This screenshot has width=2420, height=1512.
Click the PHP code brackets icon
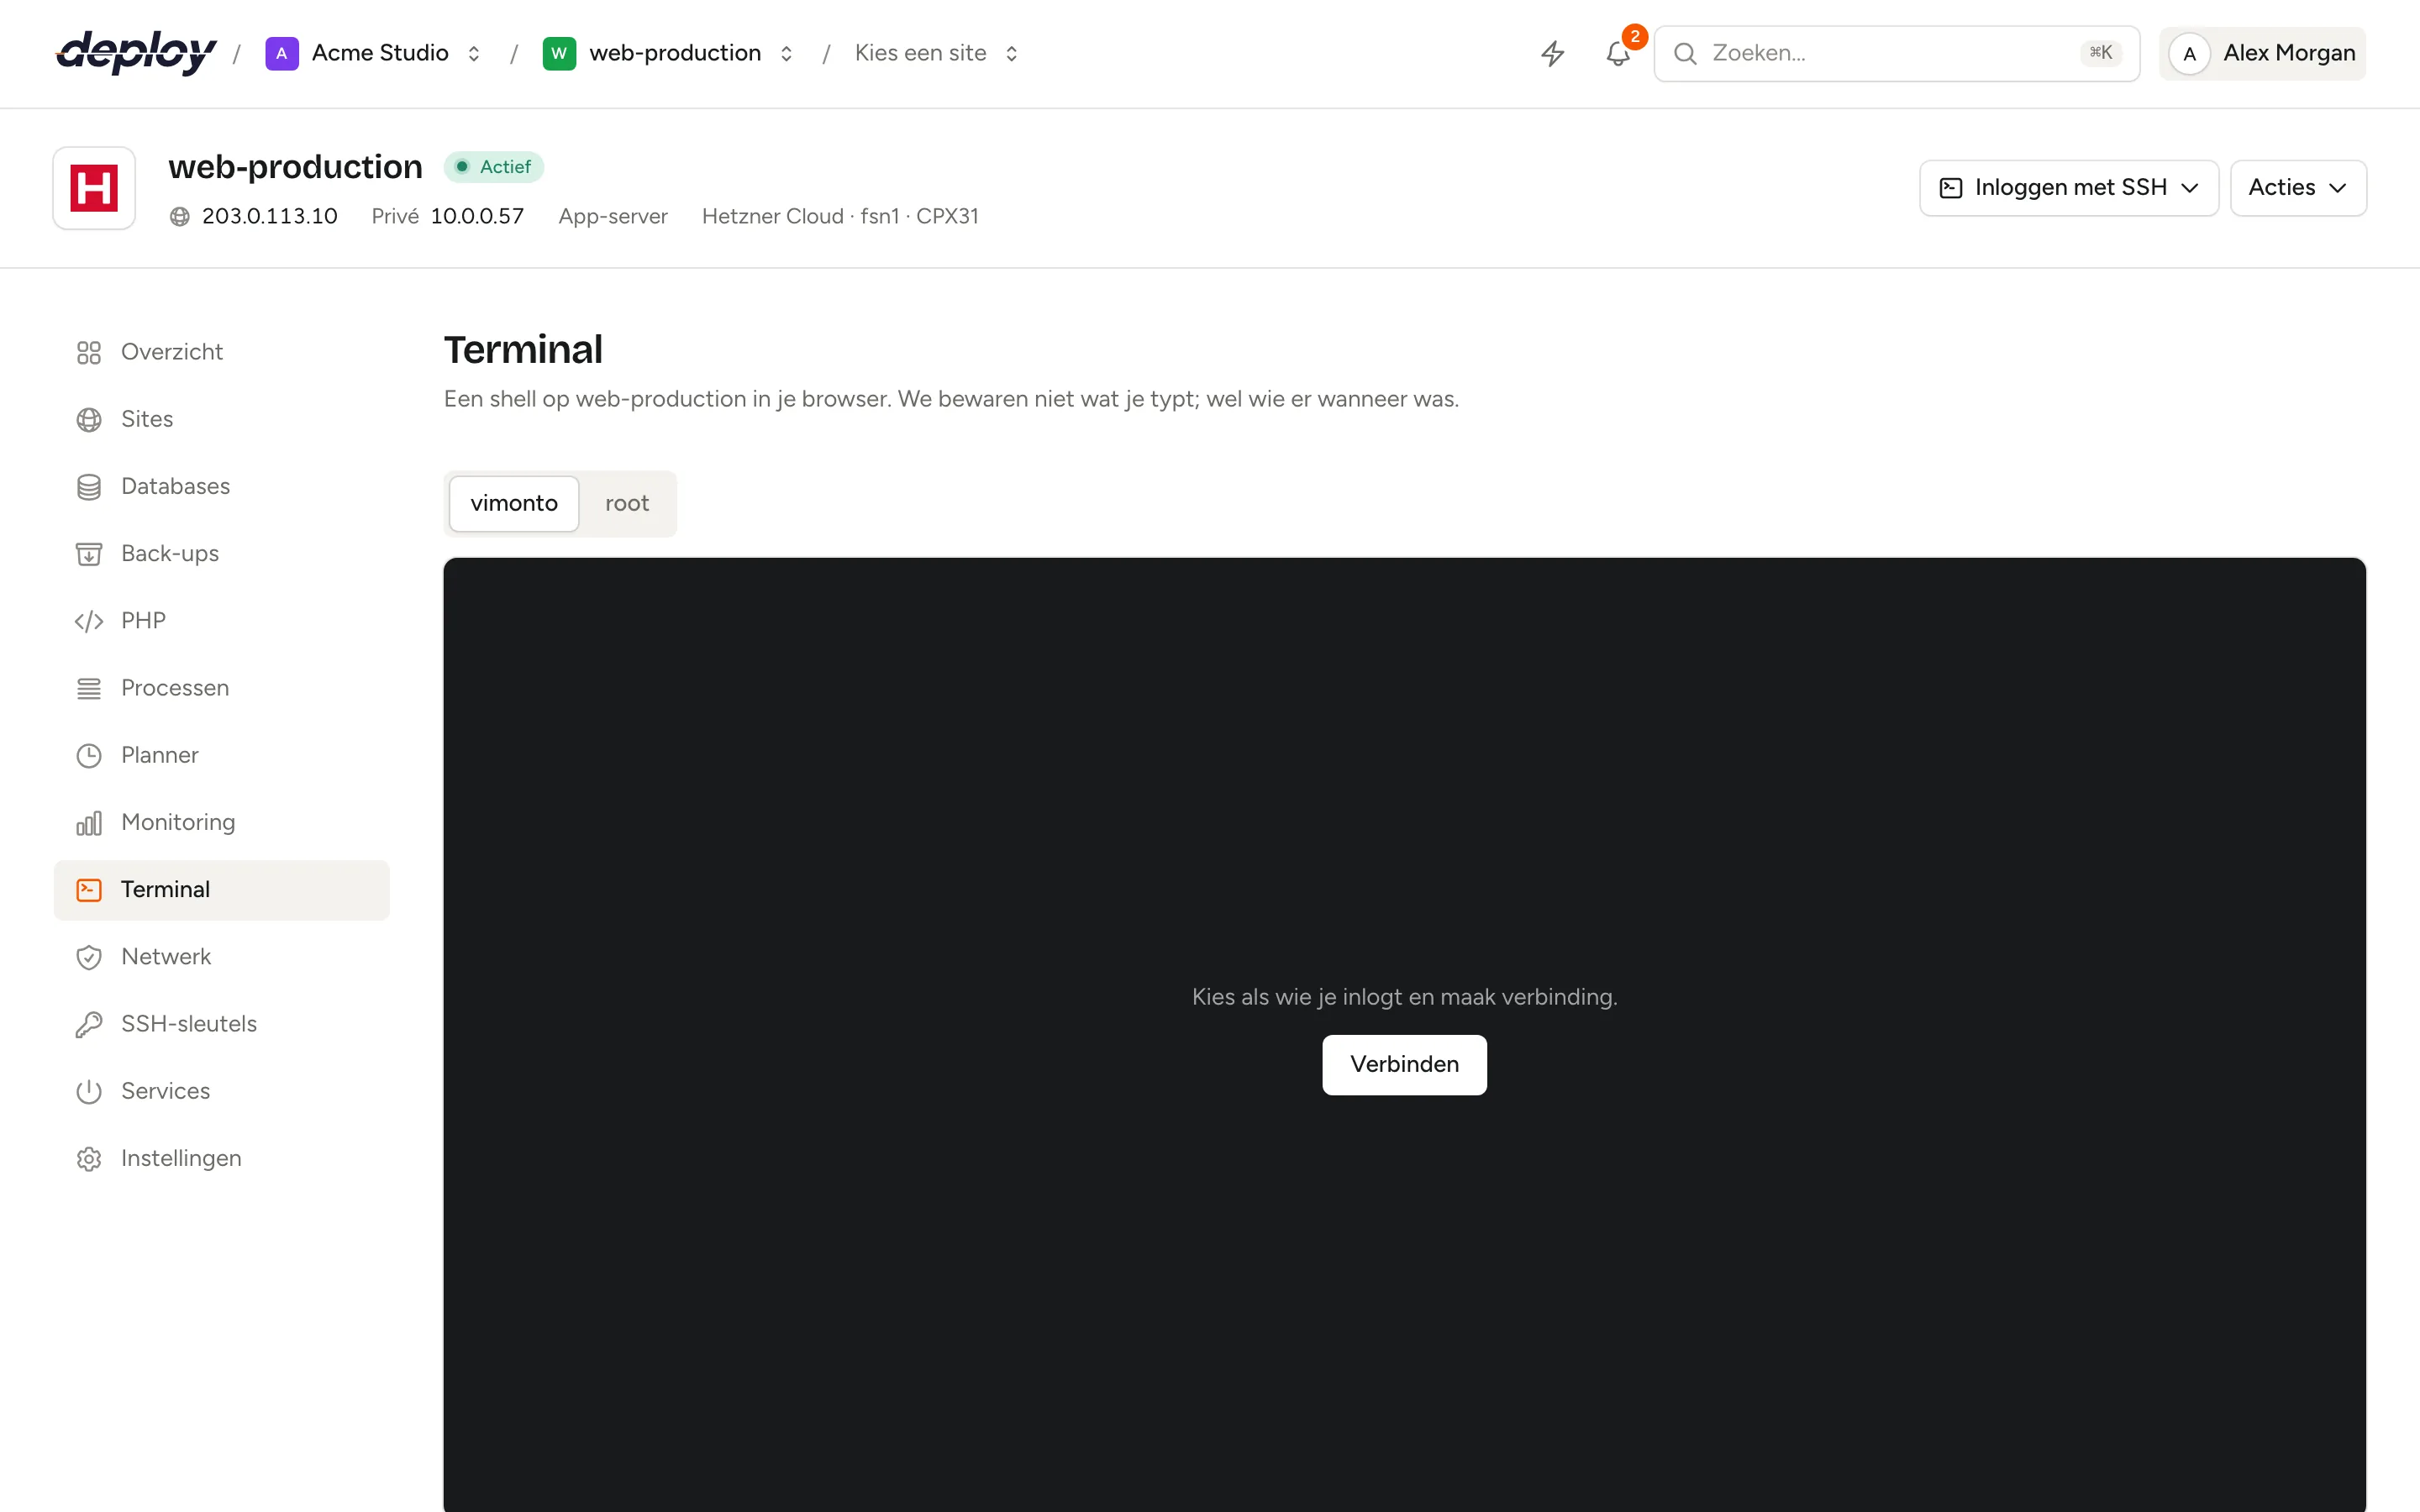click(x=89, y=621)
